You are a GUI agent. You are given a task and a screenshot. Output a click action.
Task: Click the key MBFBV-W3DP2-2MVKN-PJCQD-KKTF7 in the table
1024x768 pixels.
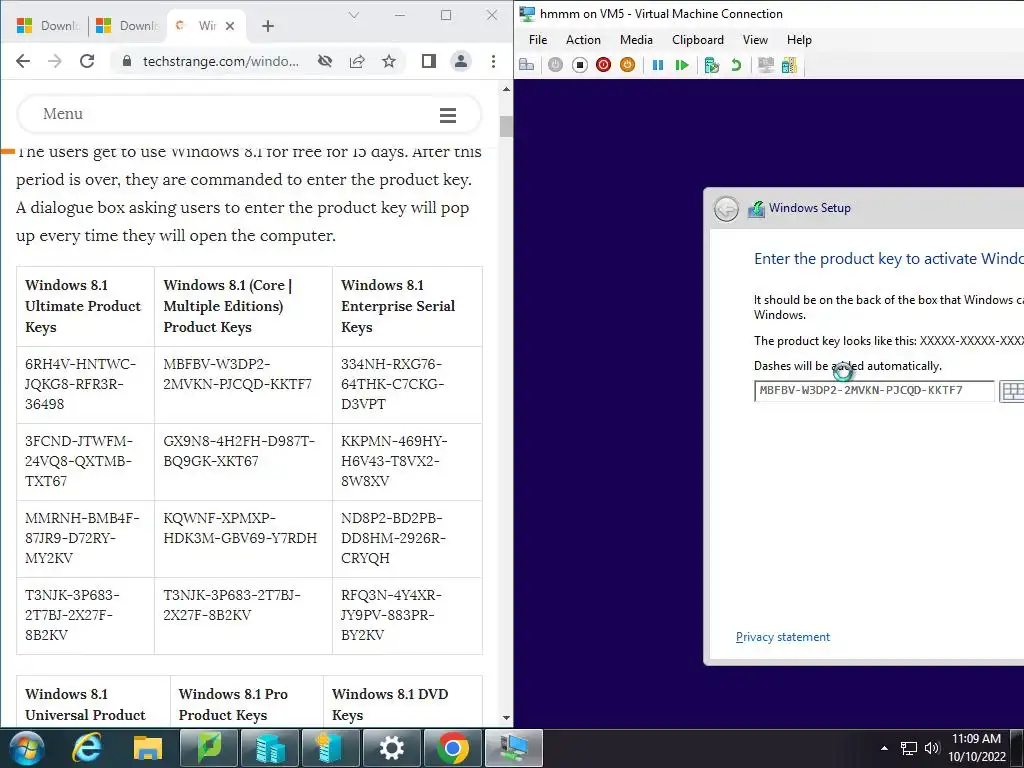(237, 374)
